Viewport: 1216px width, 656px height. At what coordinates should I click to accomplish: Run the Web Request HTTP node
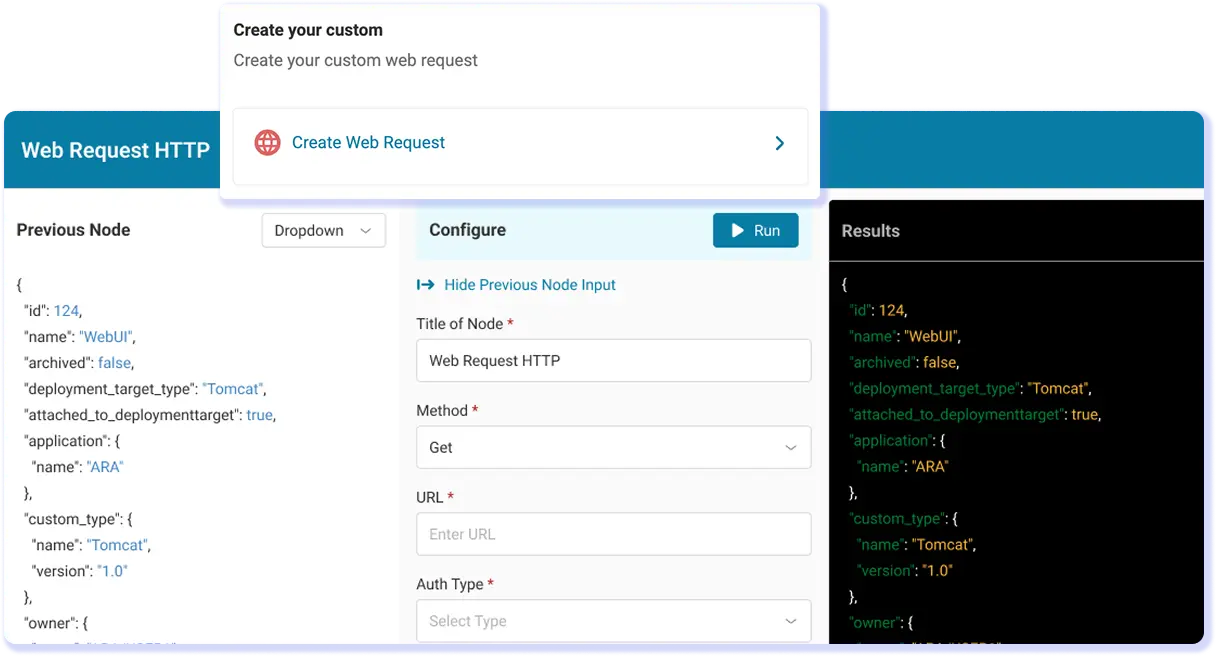tap(756, 230)
